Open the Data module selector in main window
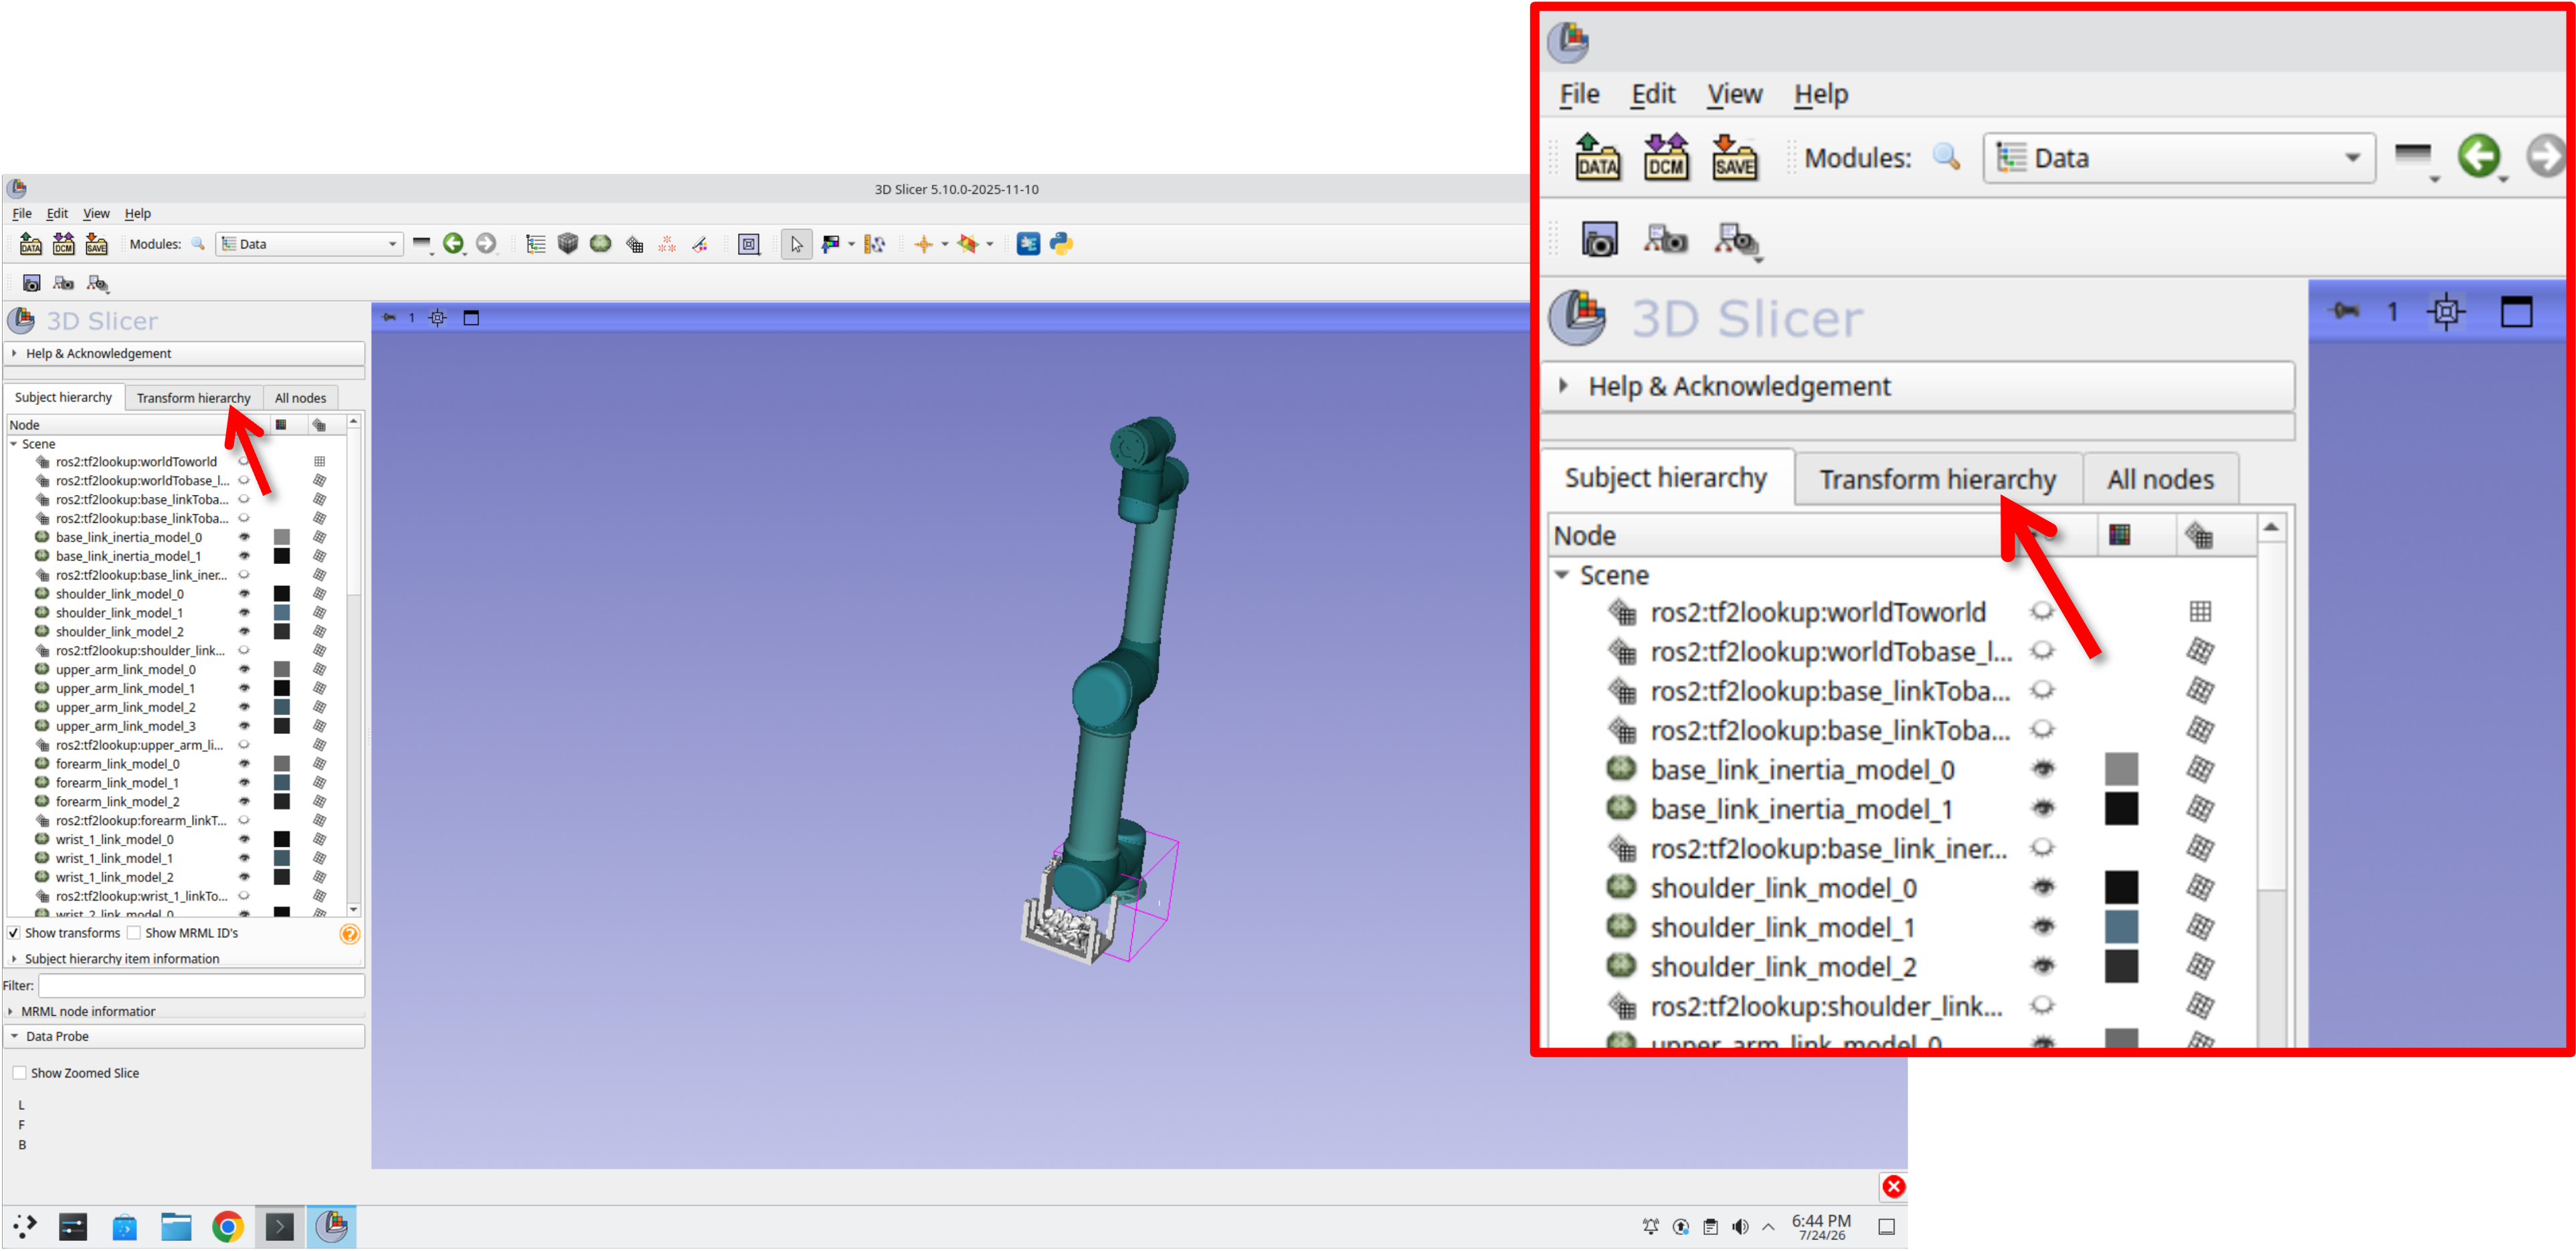This screenshot has width=2576, height=1251. (x=309, y=244)
